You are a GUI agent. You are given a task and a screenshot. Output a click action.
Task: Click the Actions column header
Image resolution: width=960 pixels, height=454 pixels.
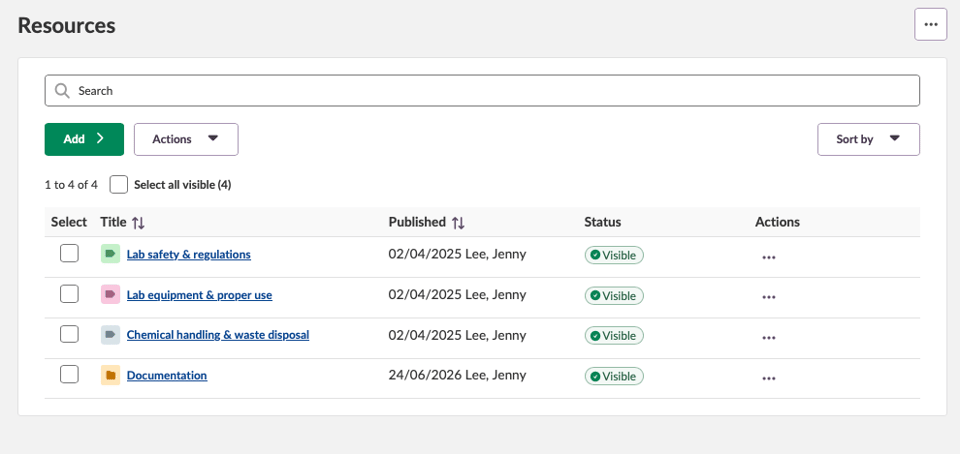pyautogui.click(x=778, y=222)
